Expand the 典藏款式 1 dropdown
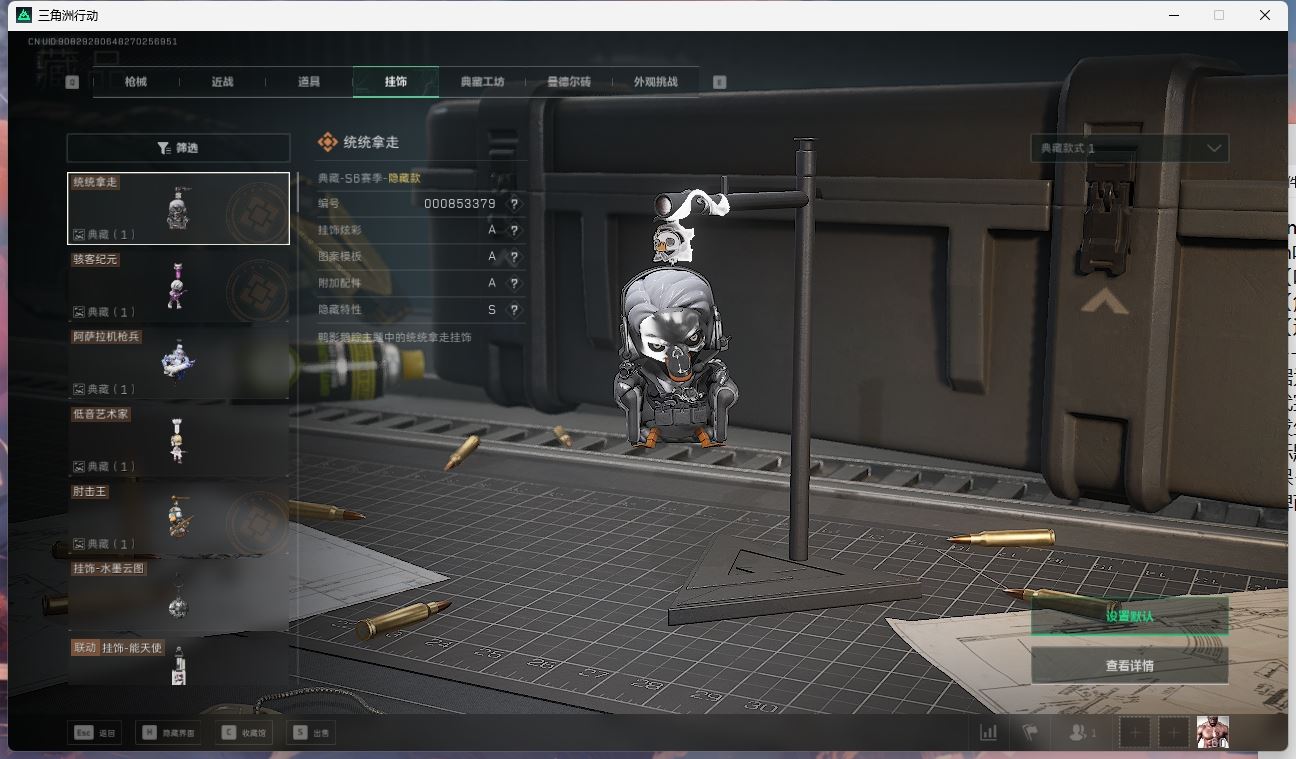 [x=1129, y=148]
